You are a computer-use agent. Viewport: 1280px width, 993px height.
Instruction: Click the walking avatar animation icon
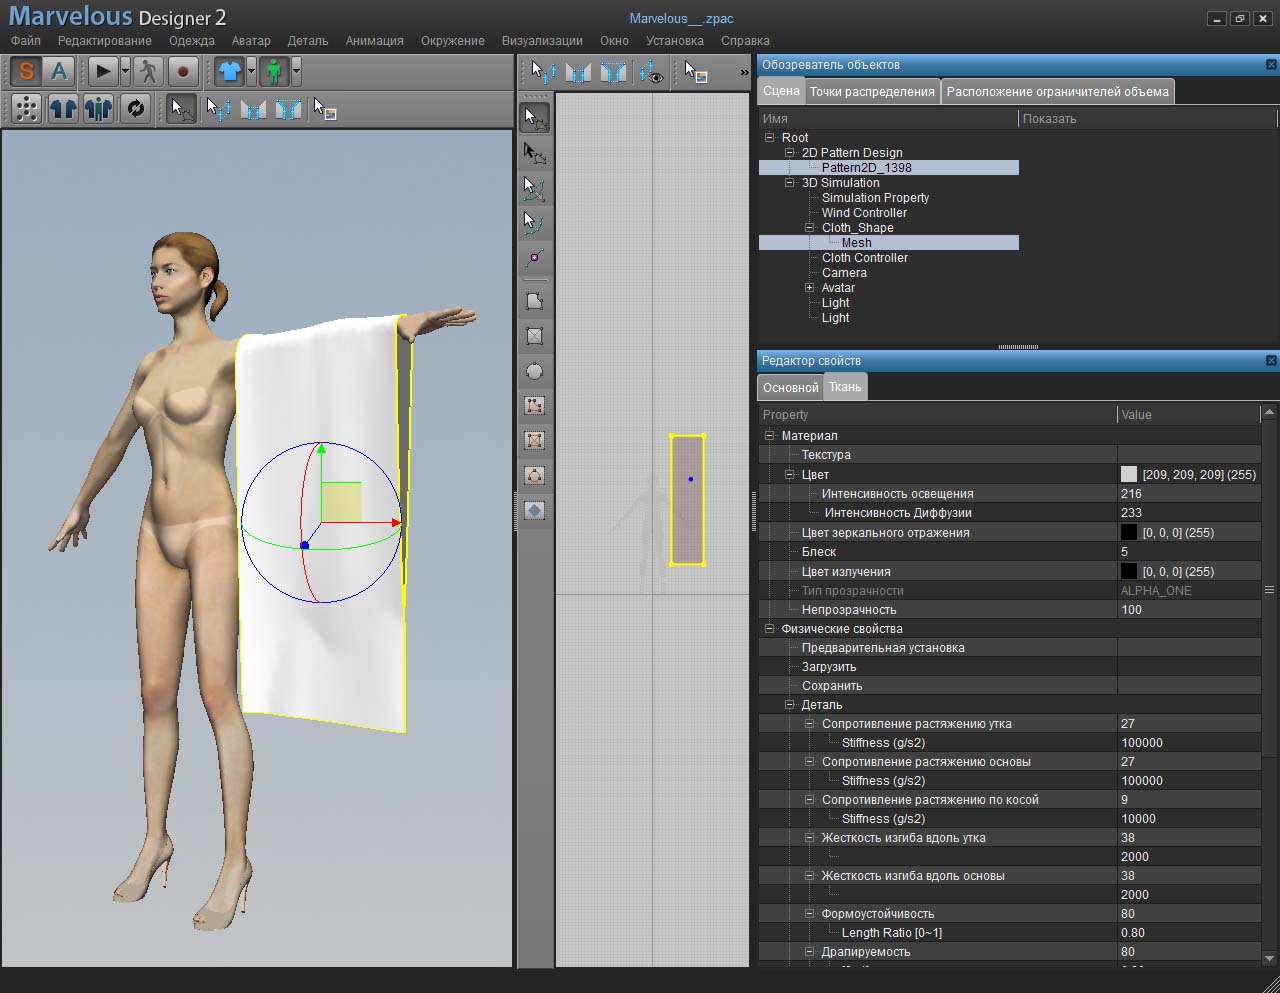(148, 71)
